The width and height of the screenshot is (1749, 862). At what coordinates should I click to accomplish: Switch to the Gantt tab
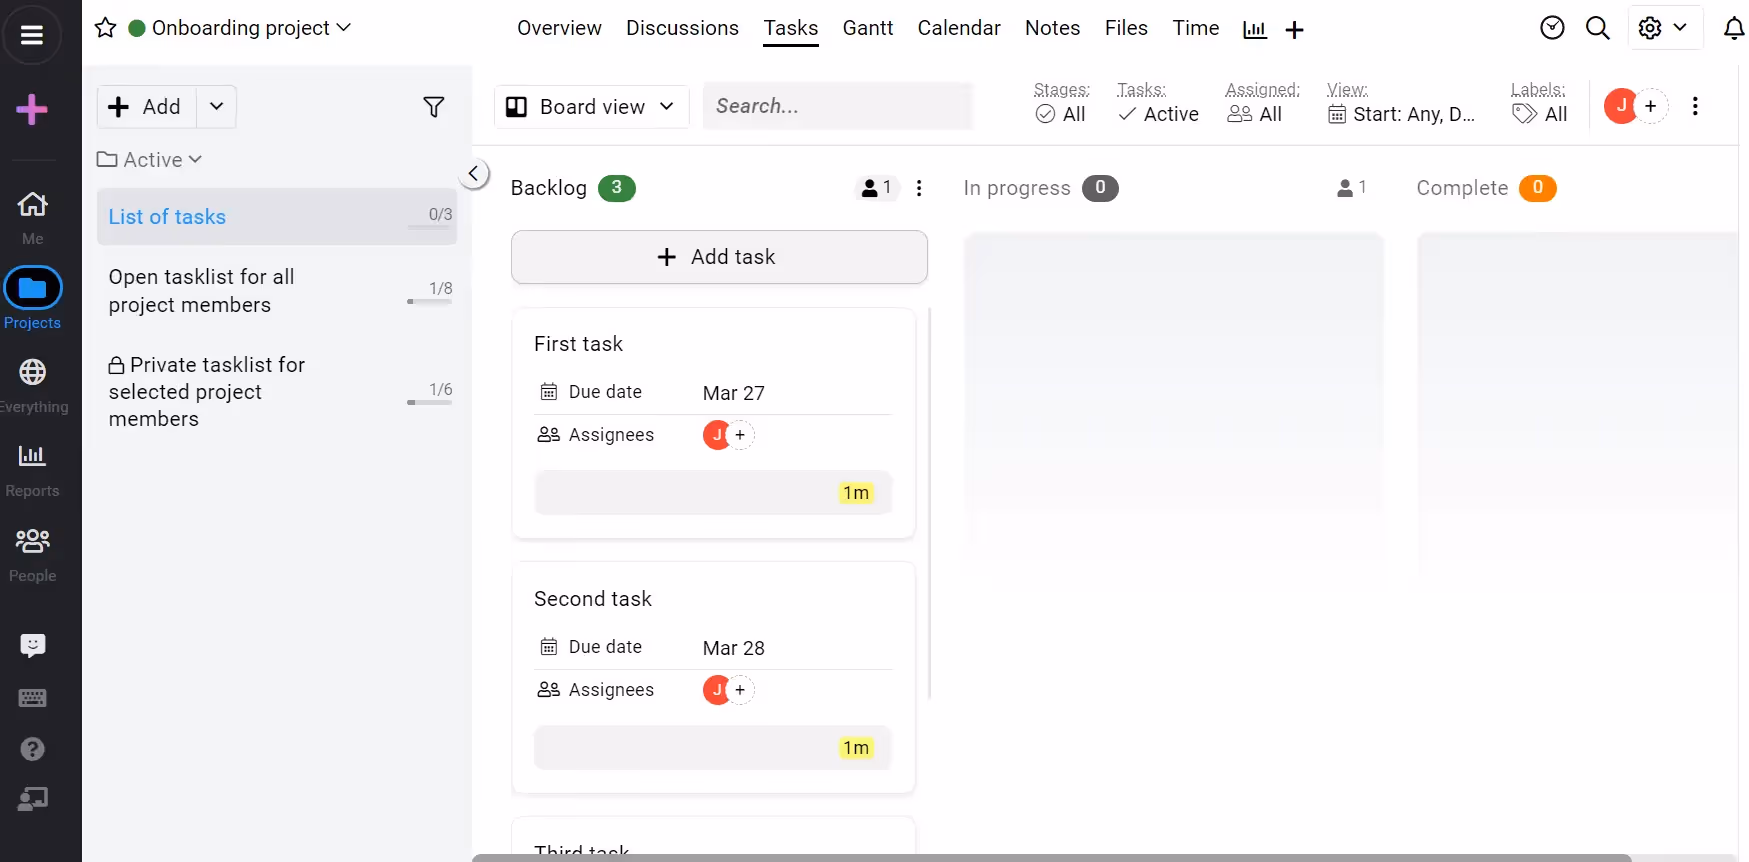tap(867, 28)
